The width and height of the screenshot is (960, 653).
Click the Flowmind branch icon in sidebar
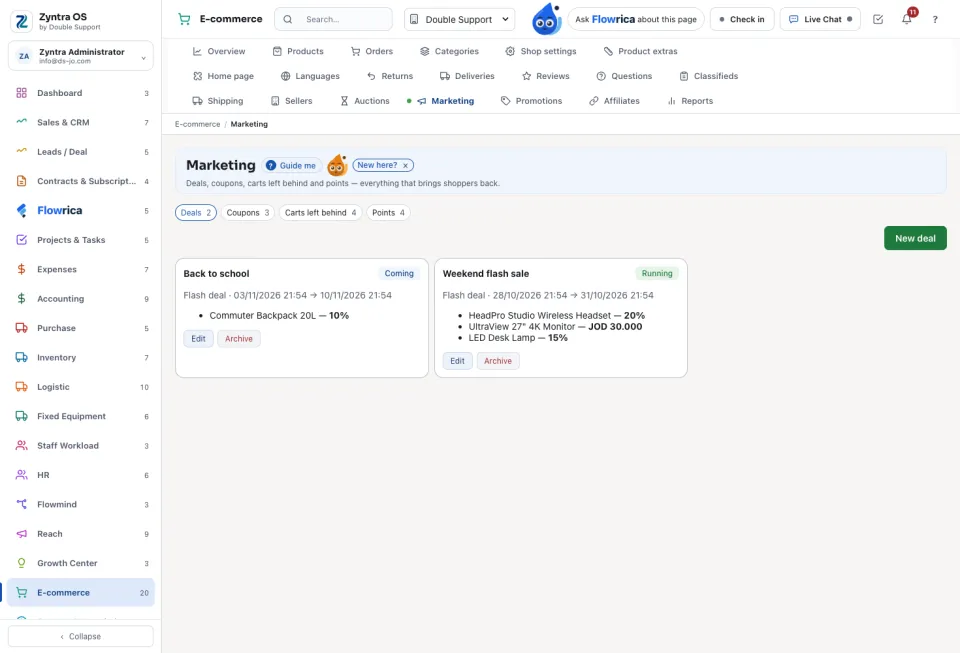coord(21,504)
